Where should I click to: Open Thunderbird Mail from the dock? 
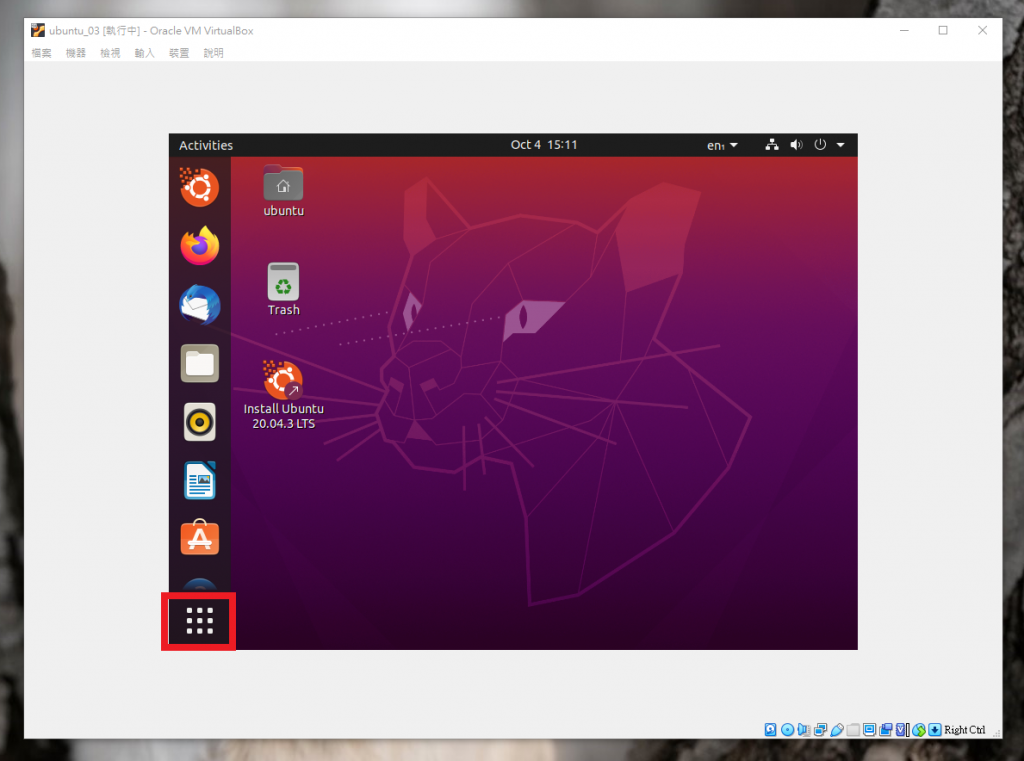(x=199, y=304)
